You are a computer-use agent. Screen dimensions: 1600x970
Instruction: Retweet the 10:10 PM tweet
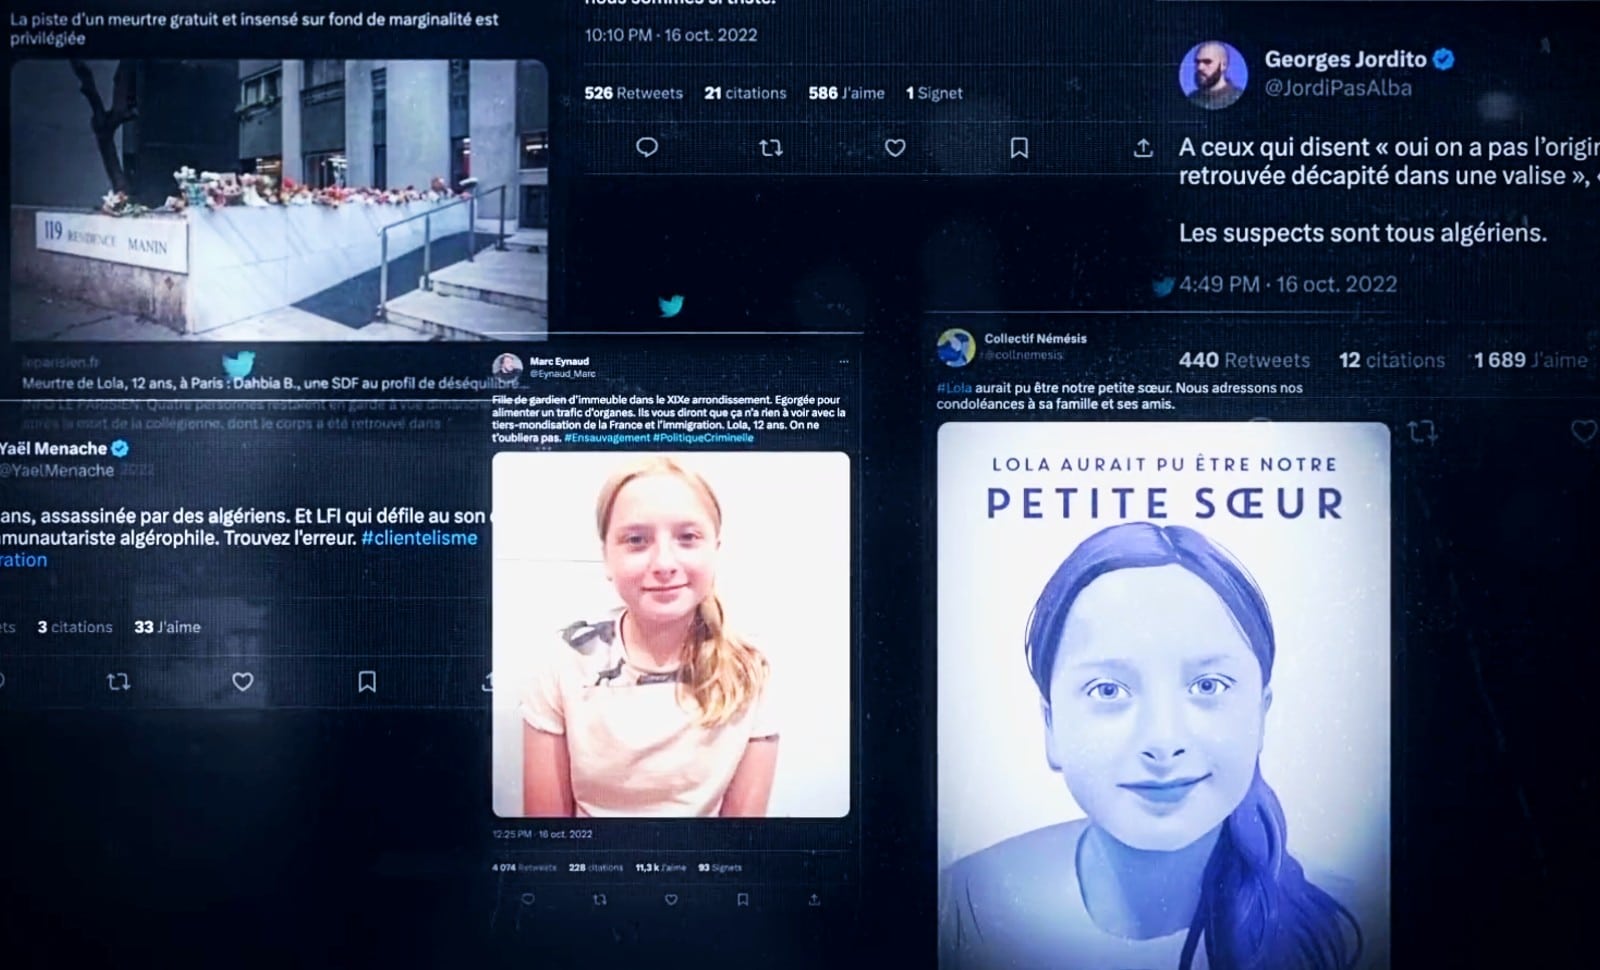(770, 148)
